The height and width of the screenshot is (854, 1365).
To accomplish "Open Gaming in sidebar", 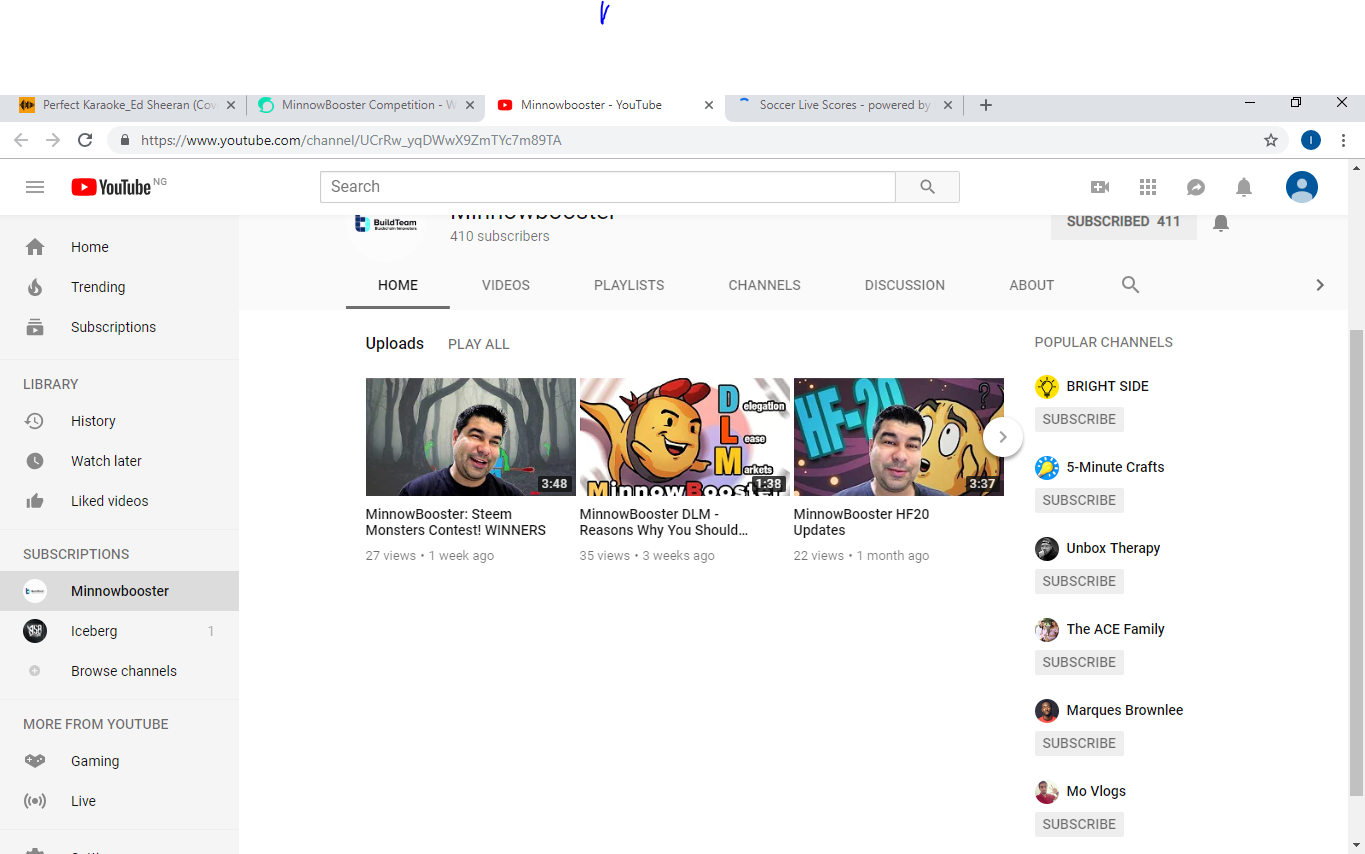I will coord(119,761).
